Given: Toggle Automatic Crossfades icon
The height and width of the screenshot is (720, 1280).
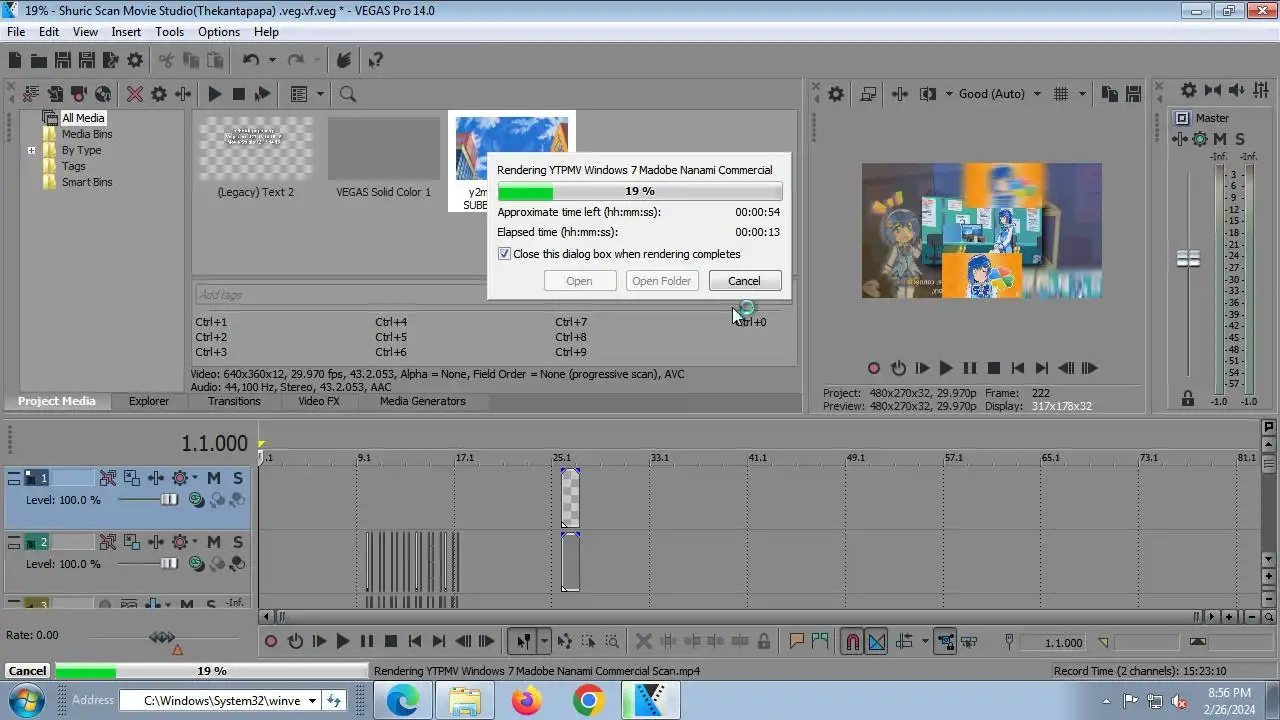Looking at the screenshot, I should (x=876, y=642).
